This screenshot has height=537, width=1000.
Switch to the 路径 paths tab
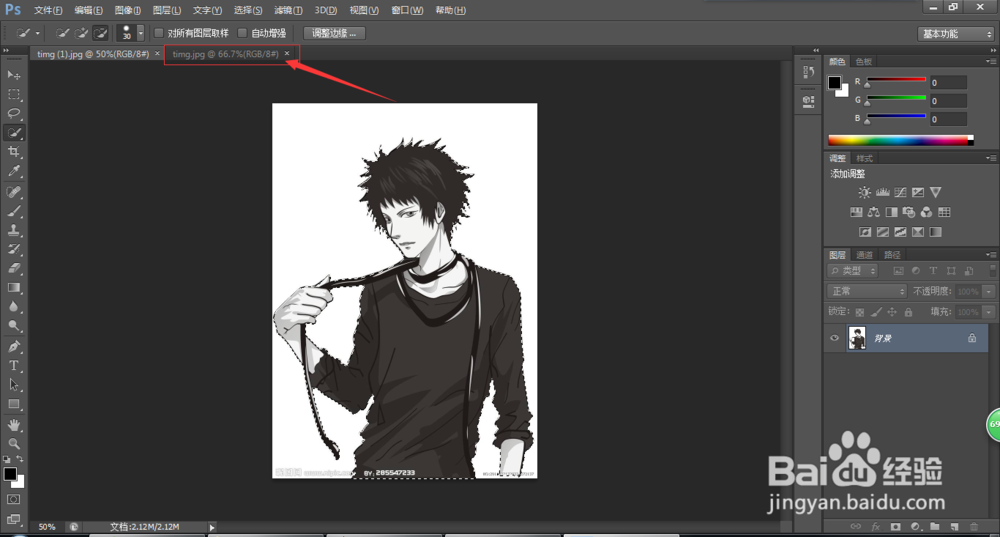click(x=892, y=254)
